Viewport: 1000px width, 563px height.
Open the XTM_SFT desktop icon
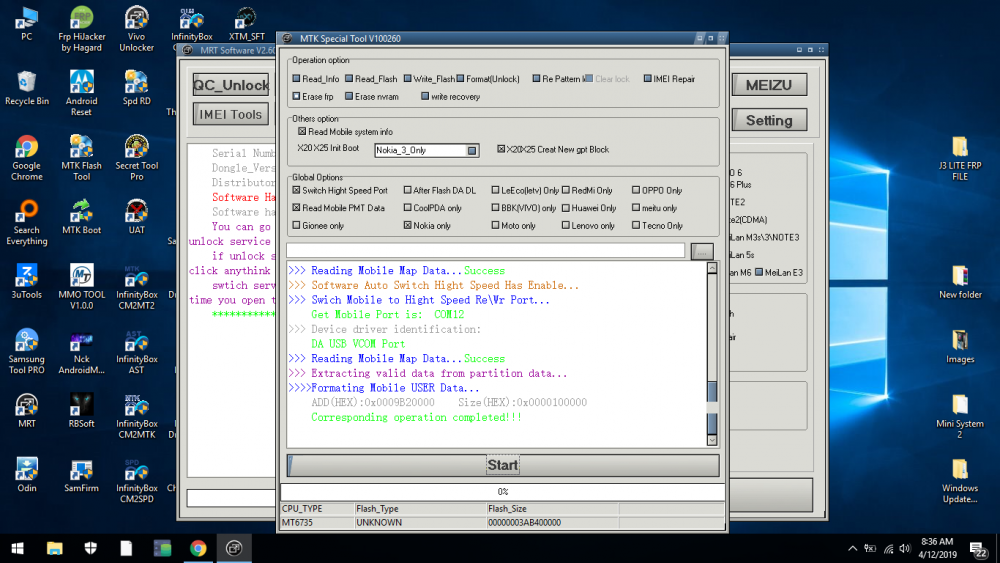point(246,24)
